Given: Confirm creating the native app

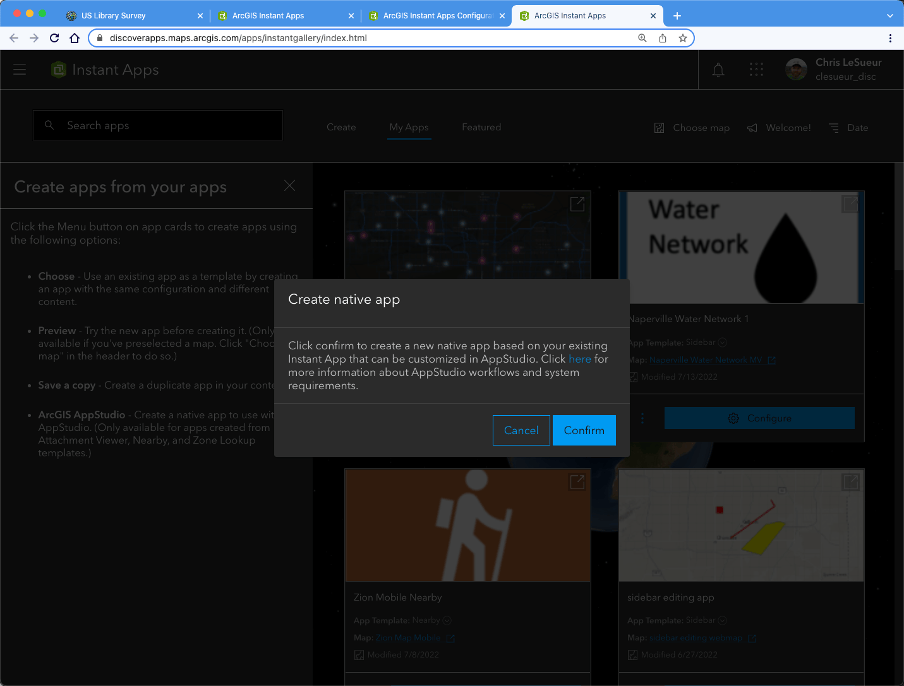Looking at the screenshot, I should [x=584, y=430].
